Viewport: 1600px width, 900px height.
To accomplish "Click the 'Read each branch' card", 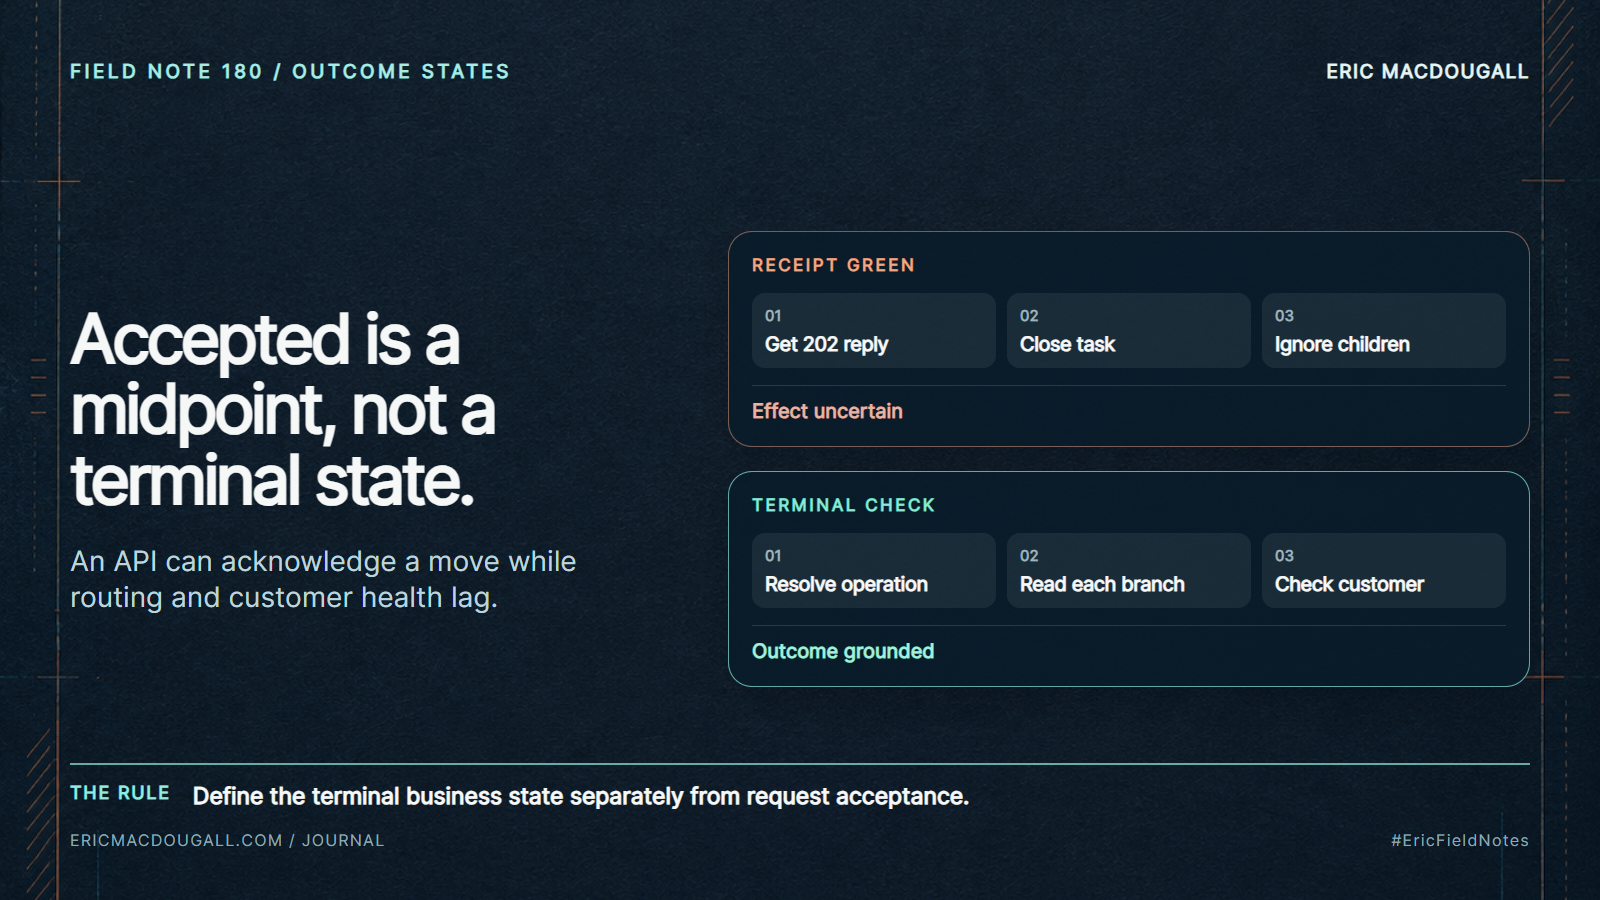I will coord(1128,570).
